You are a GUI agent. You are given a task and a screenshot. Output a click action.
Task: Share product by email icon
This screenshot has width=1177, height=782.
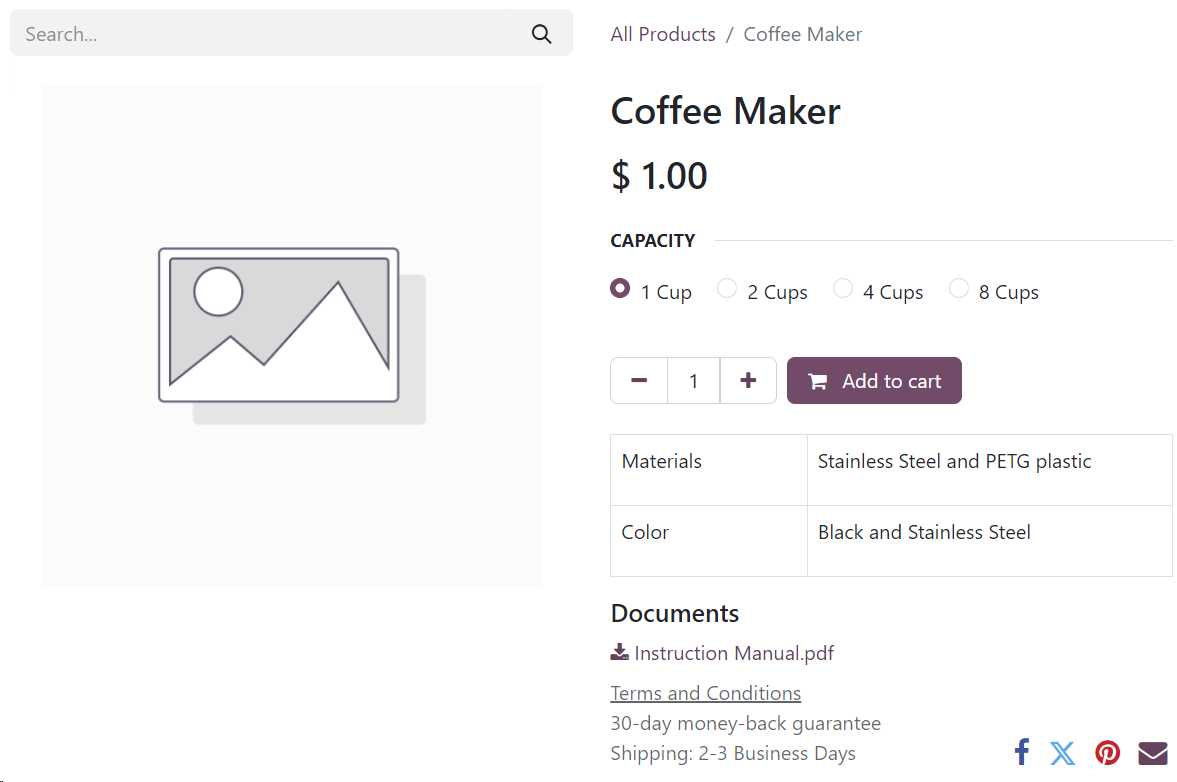pos(1152,753)
